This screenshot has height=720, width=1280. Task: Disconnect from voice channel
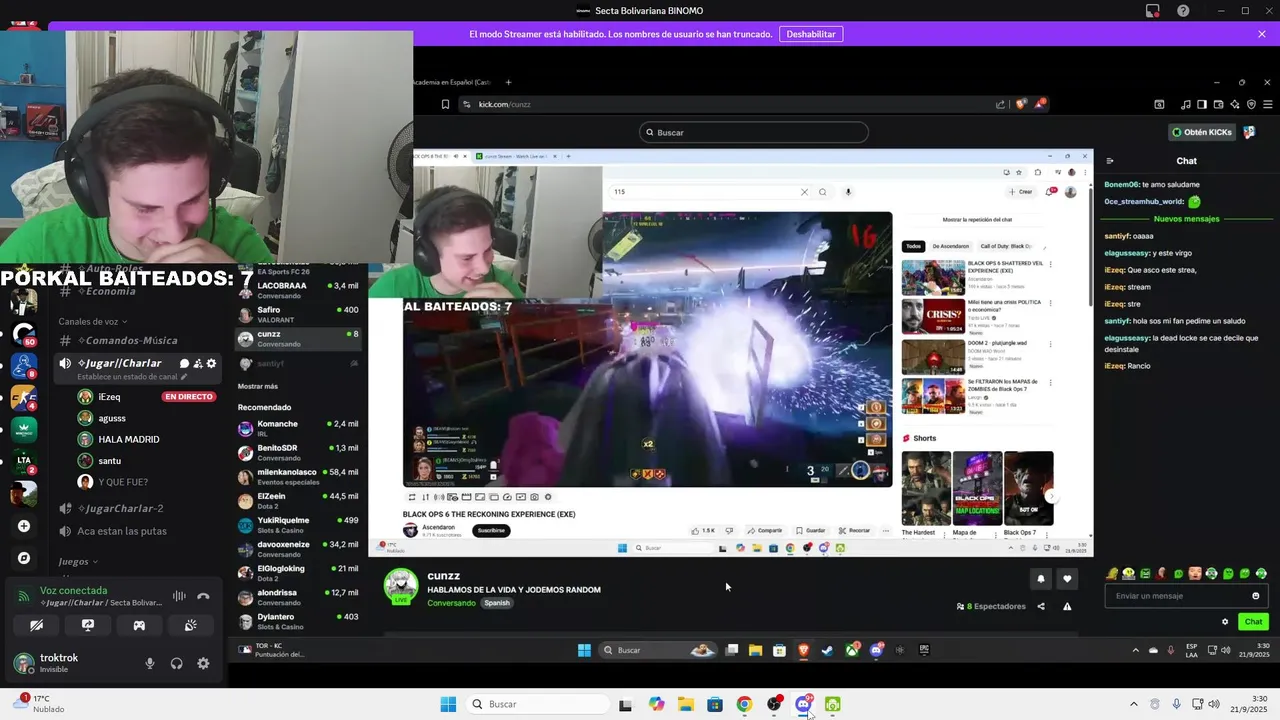203,596
